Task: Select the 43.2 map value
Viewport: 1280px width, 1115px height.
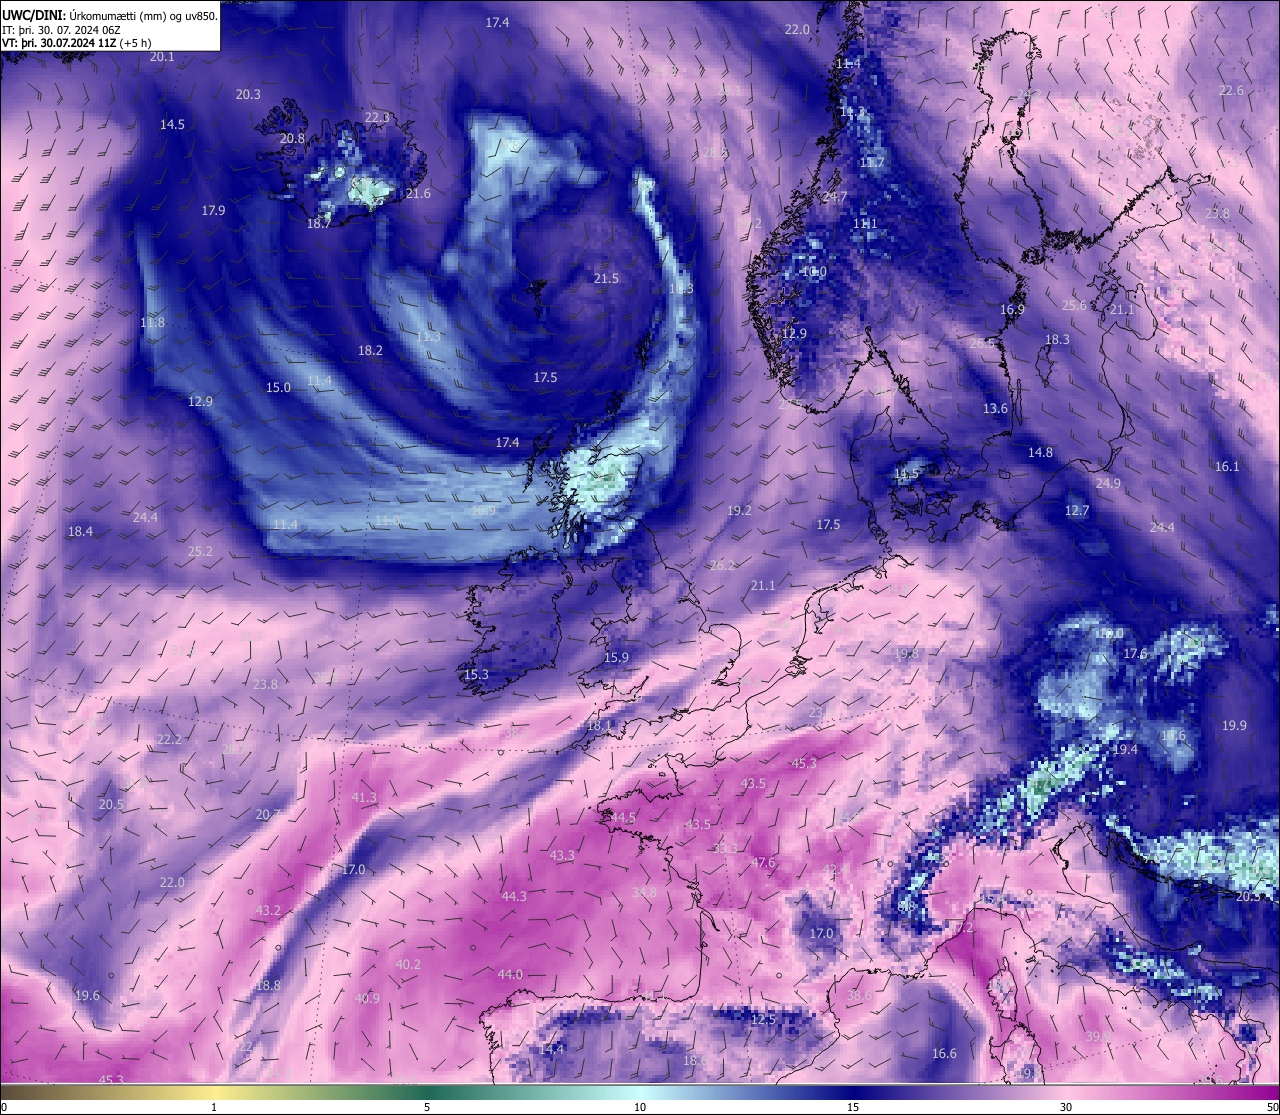Action: click(x=268, y=910)
